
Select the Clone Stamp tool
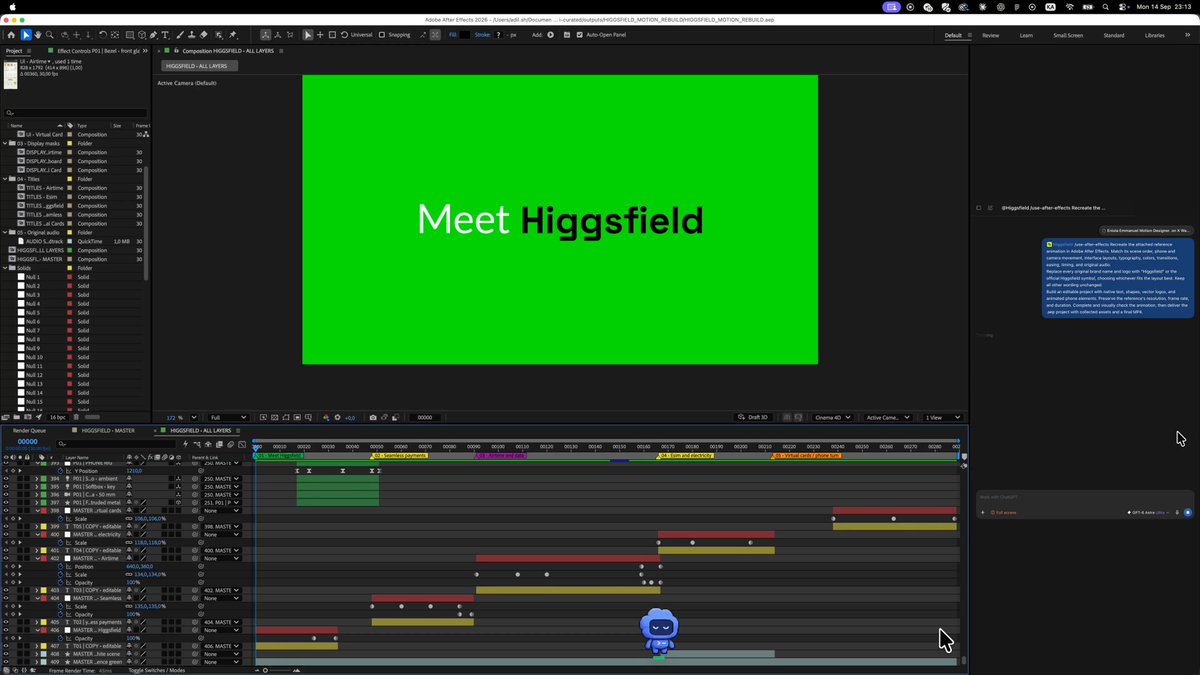click(x=191, y=35)
